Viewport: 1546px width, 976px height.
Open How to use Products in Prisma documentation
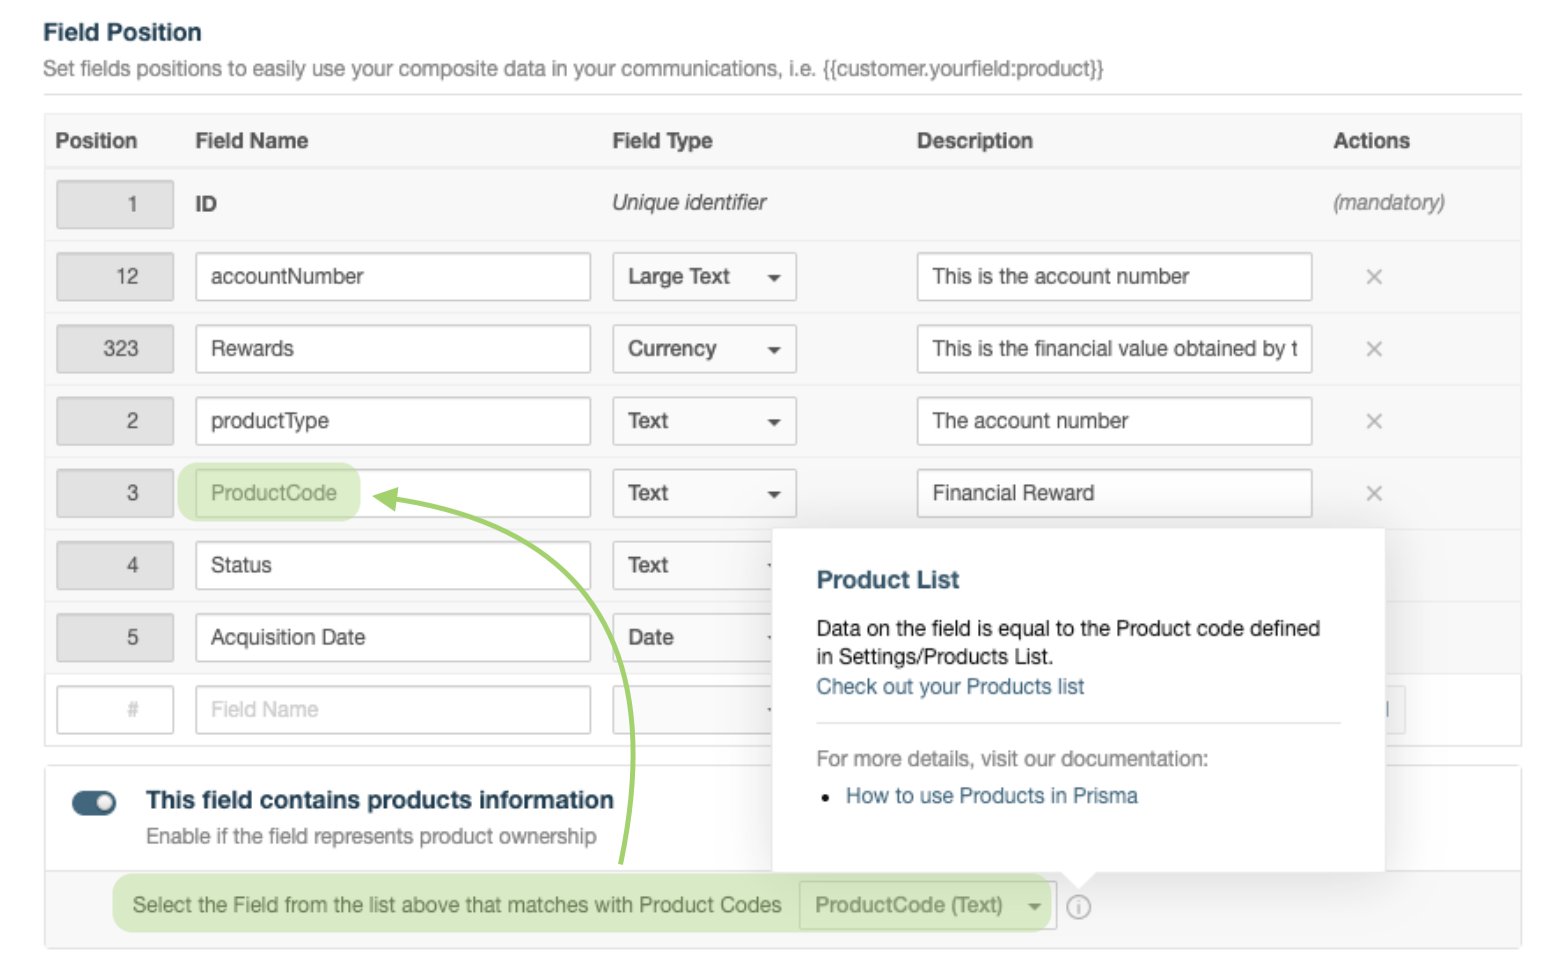click(x=991, y=796)
